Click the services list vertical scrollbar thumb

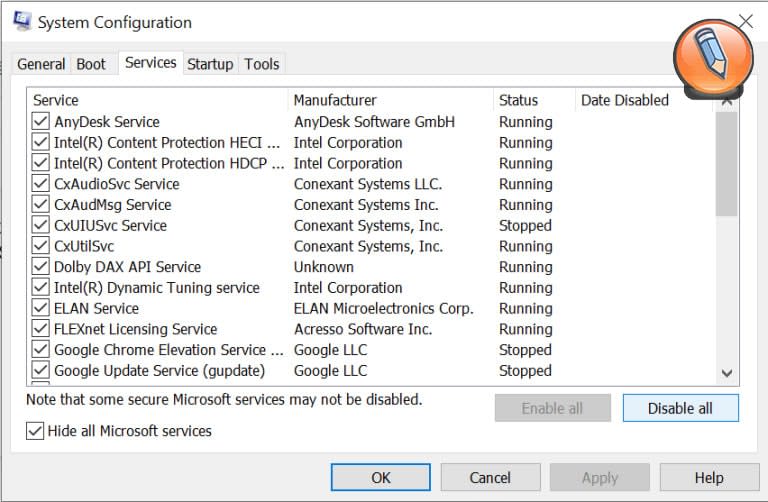click(727, 165)
